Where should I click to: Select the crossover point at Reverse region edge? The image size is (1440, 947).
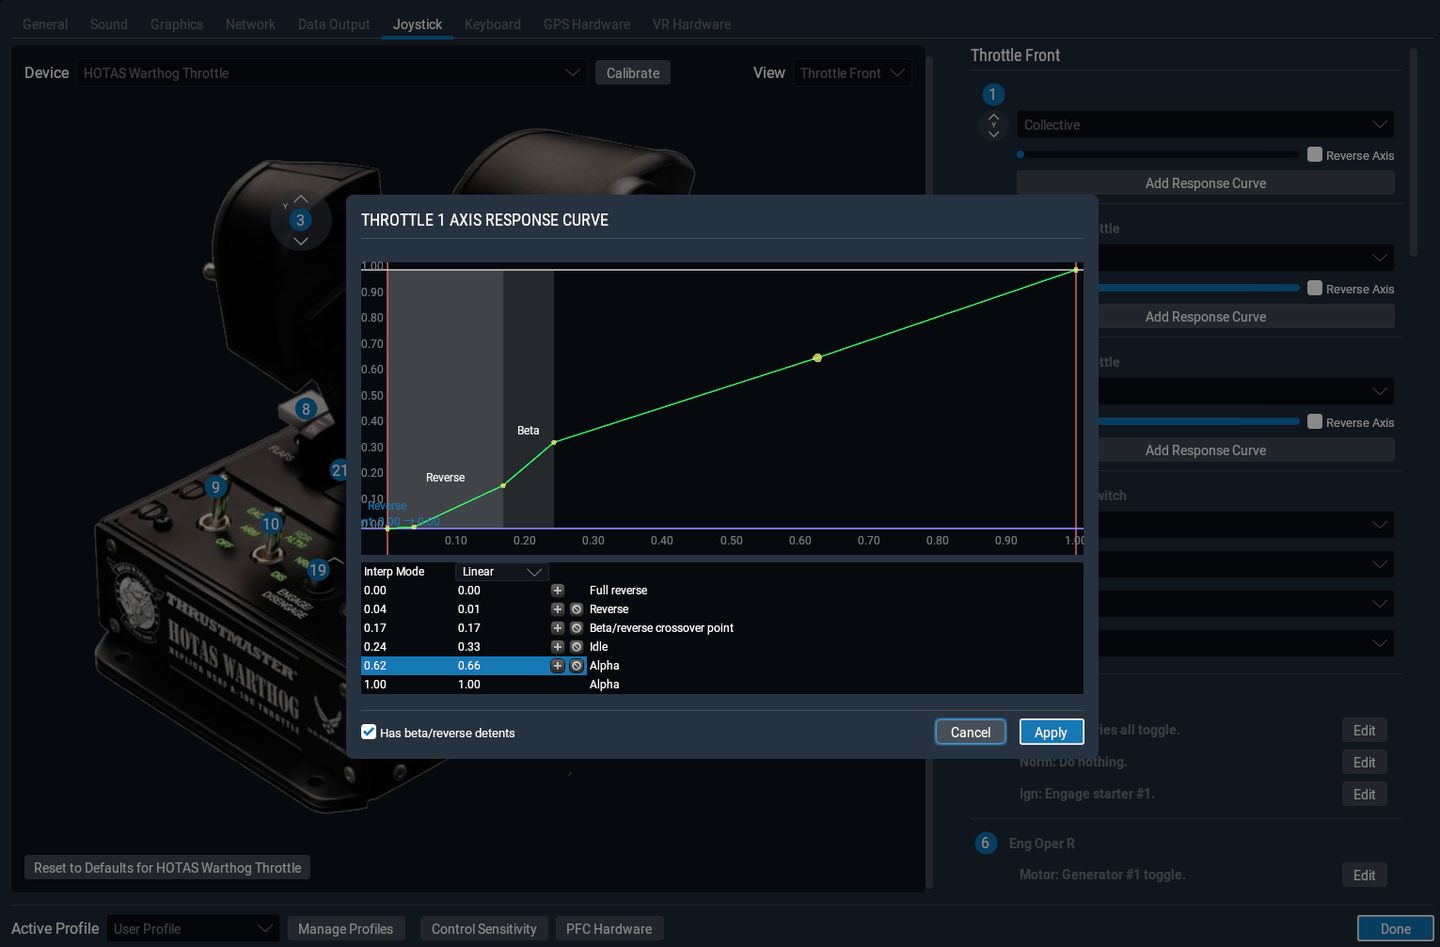503,486
